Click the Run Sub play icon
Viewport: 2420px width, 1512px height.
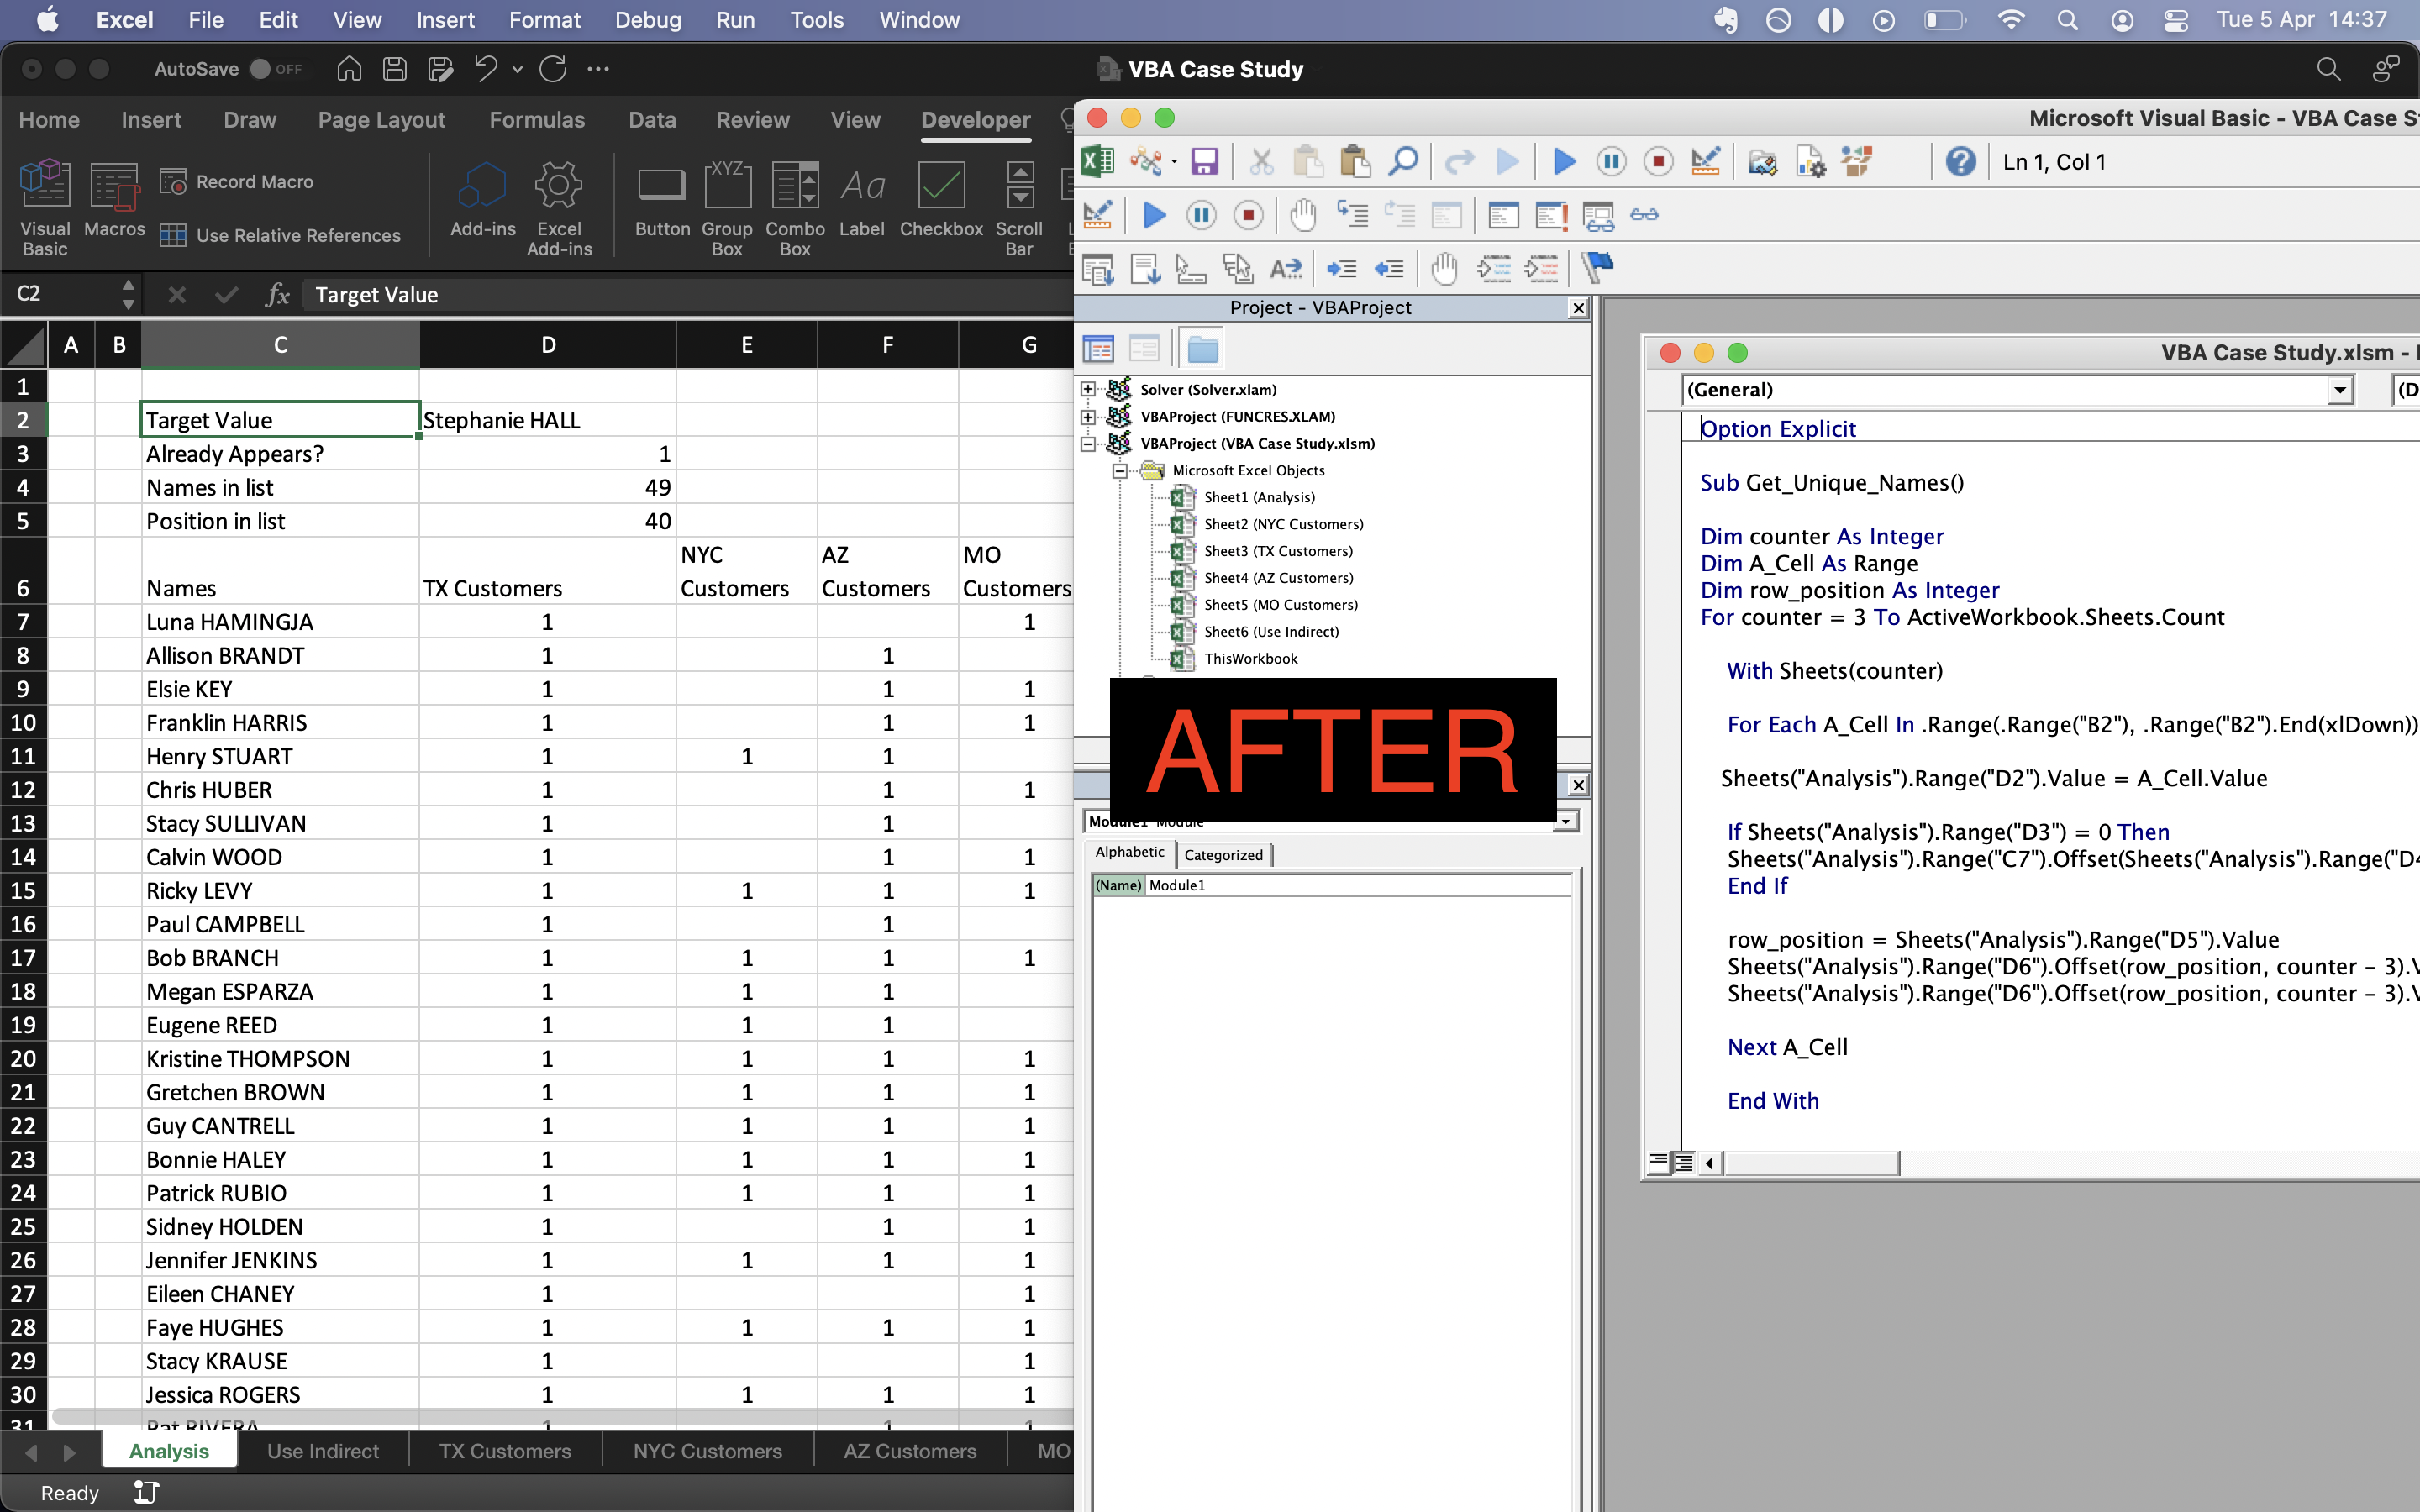click(x=1564, y=161)
